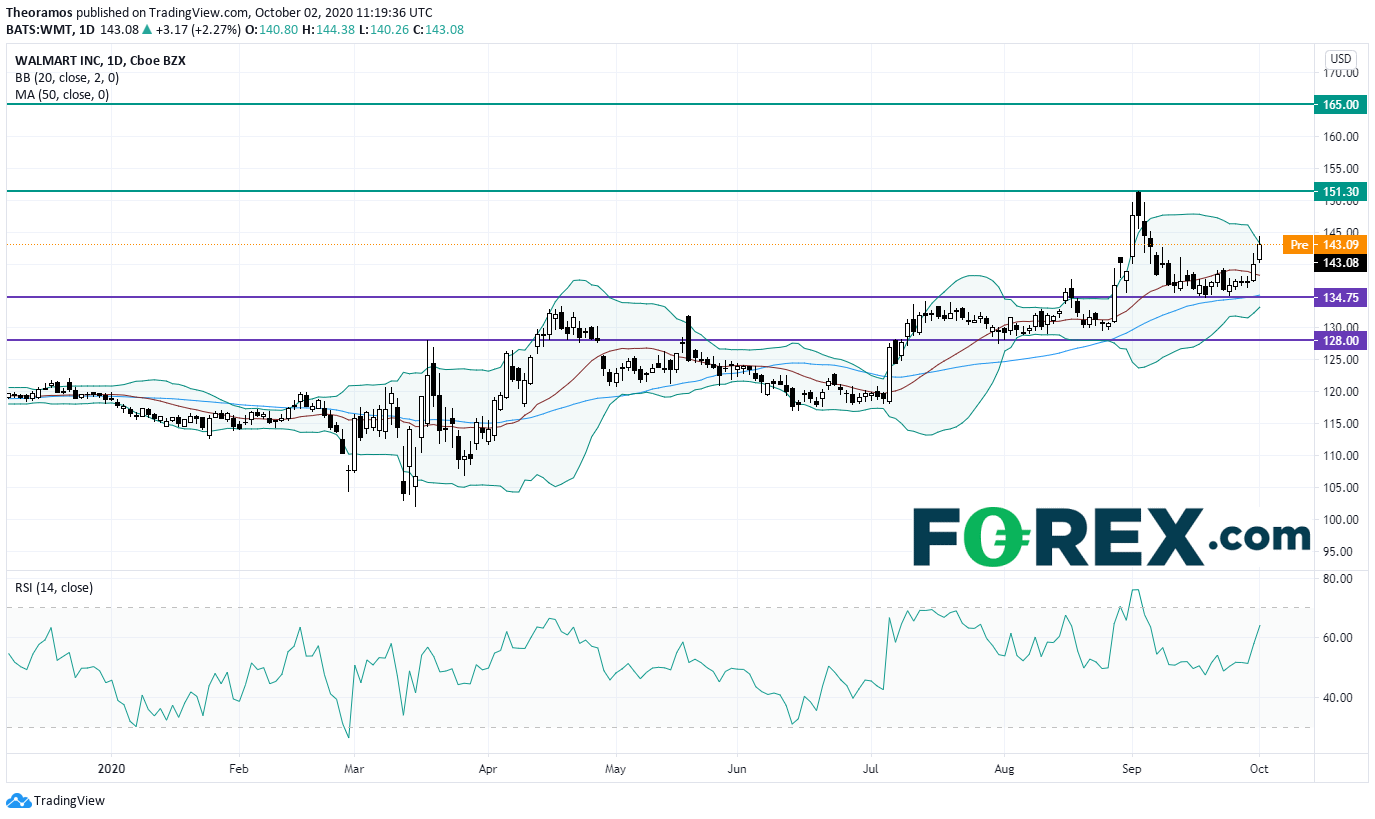Click the 125.00 price axis tick
1375x819 pixels.
1340,360
